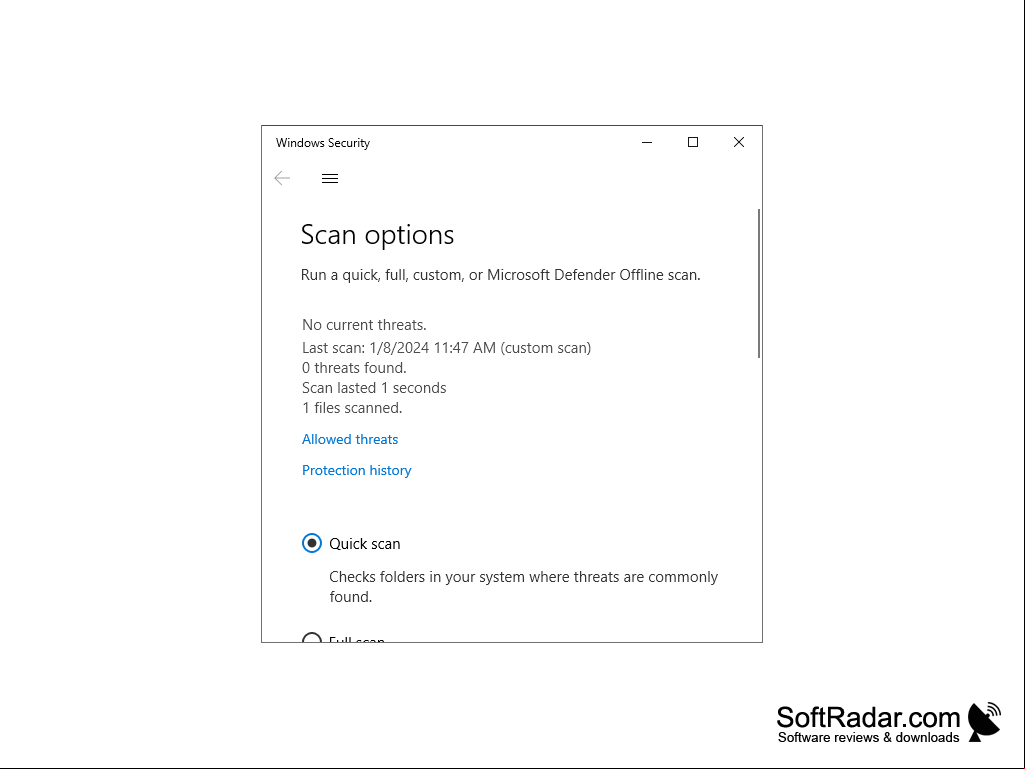
Task: Click the Quick scan description text
Action: (x=524, y=587)
